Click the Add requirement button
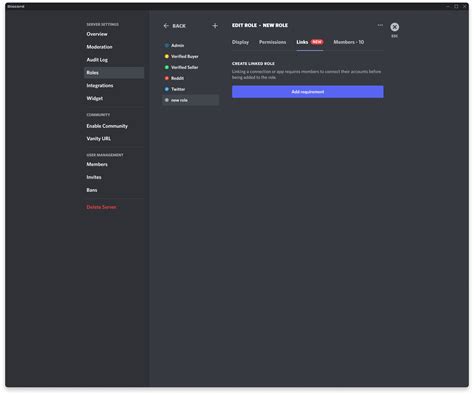 308,92
